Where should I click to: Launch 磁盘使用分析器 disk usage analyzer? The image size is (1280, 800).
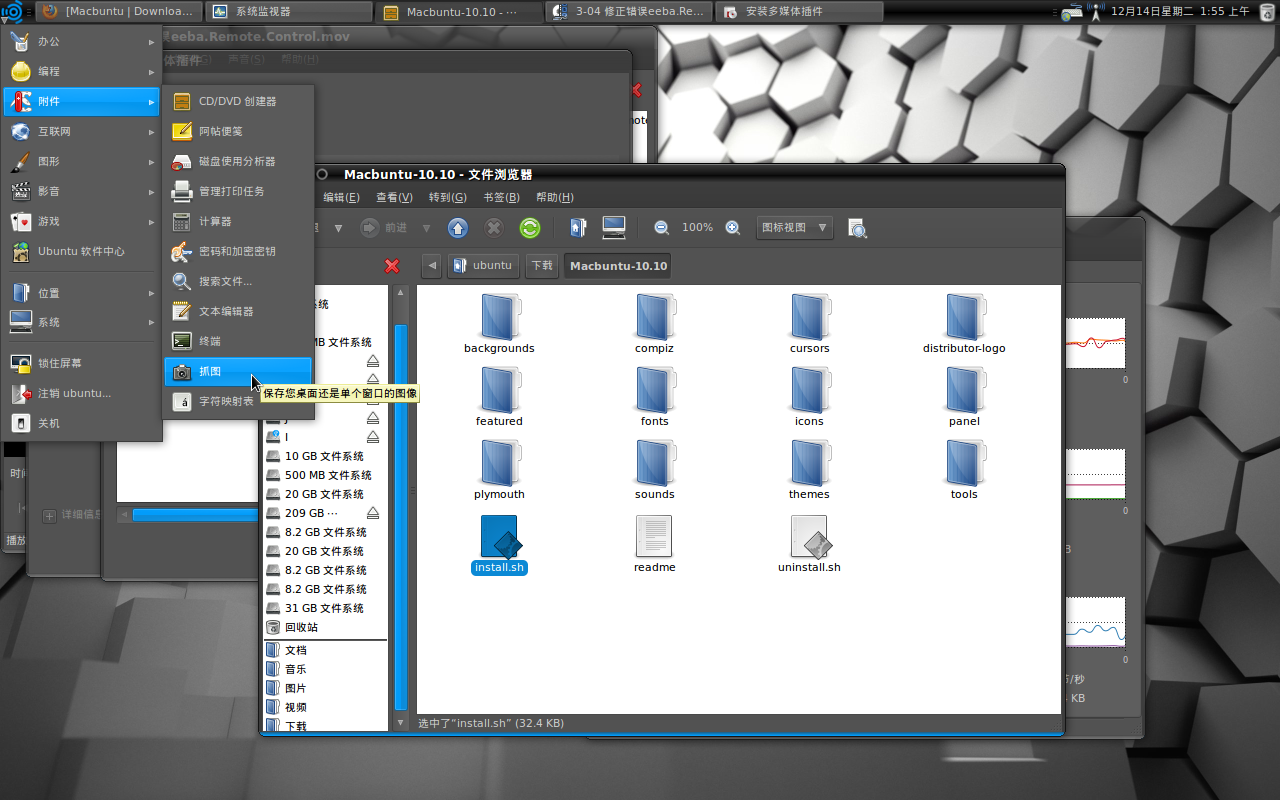pos(238,161)
